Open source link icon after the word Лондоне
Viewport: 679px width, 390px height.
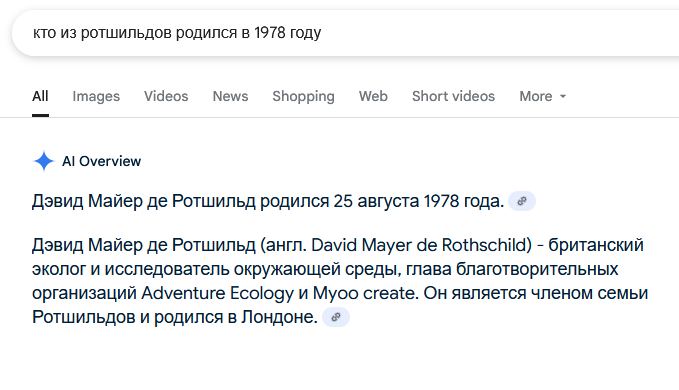coord(336,317)
